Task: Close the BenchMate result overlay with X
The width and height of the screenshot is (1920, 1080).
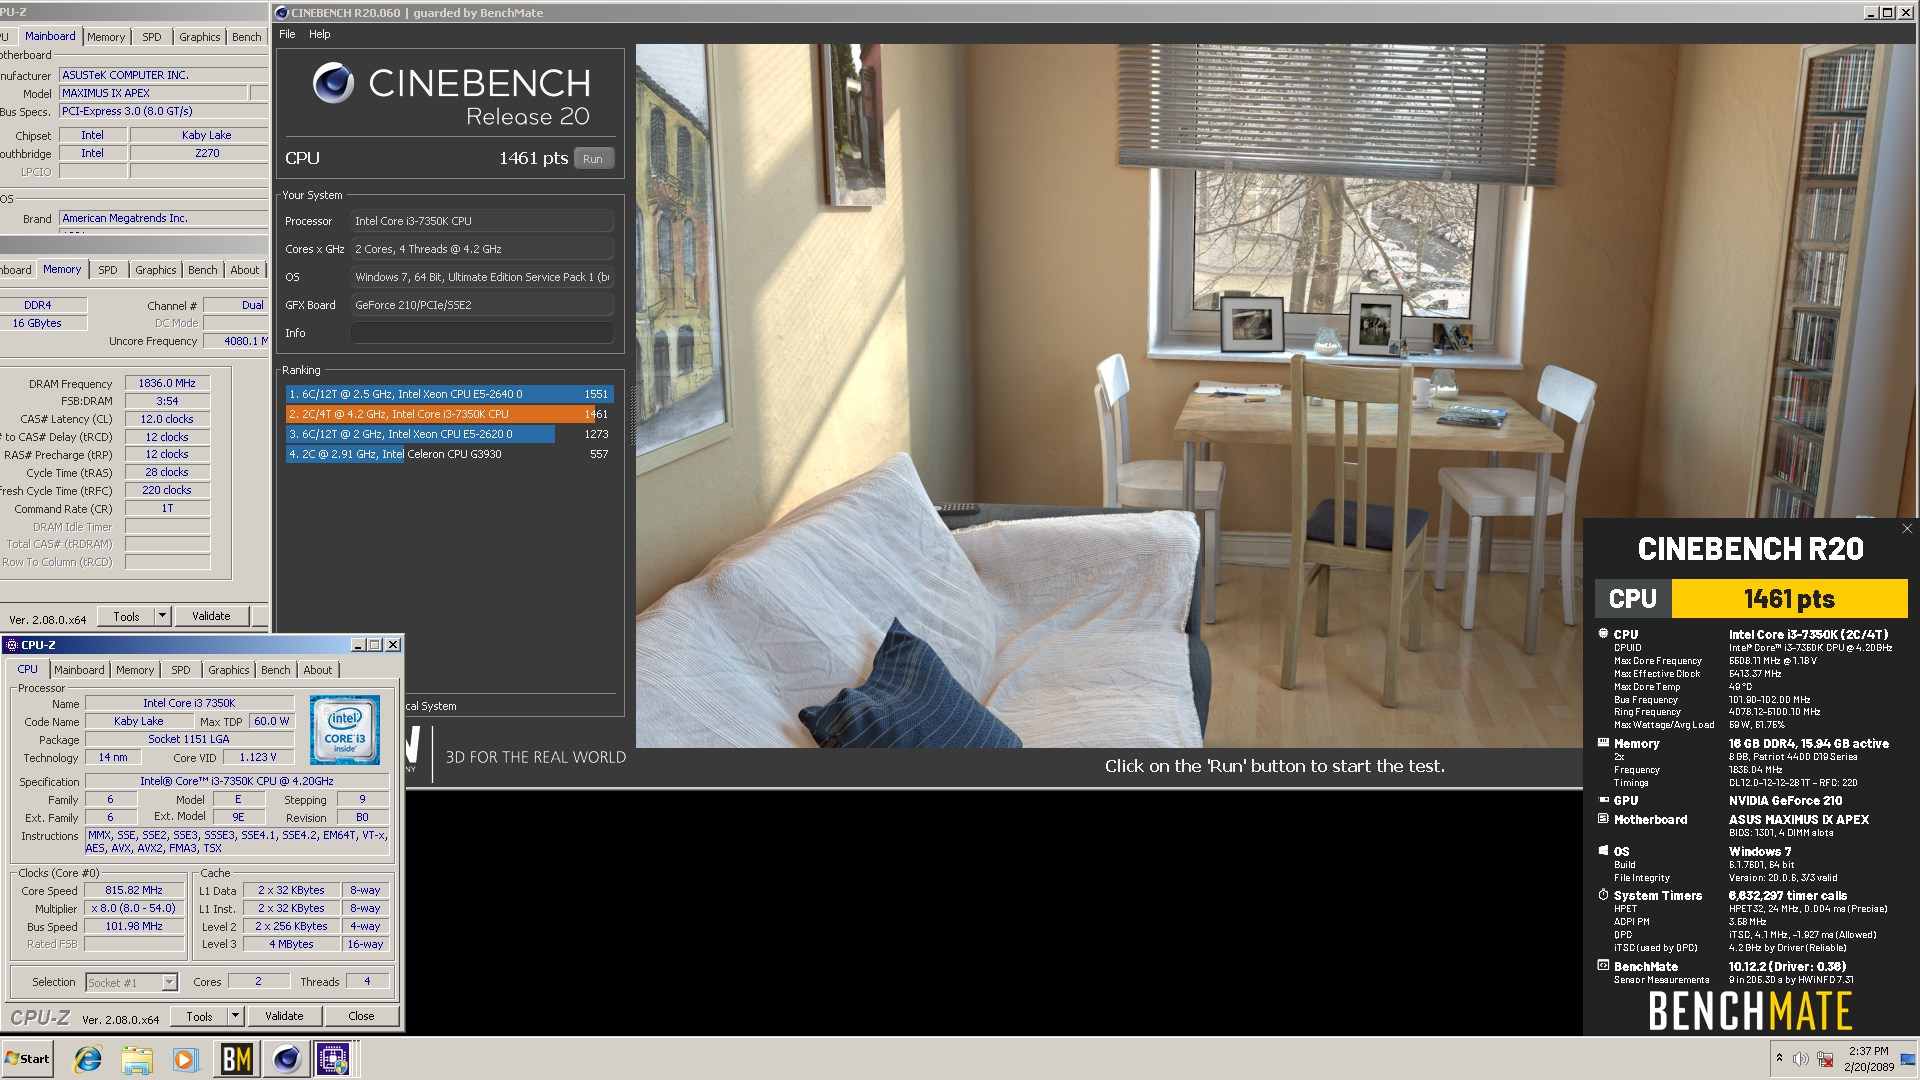Action: coord(1907,529)
